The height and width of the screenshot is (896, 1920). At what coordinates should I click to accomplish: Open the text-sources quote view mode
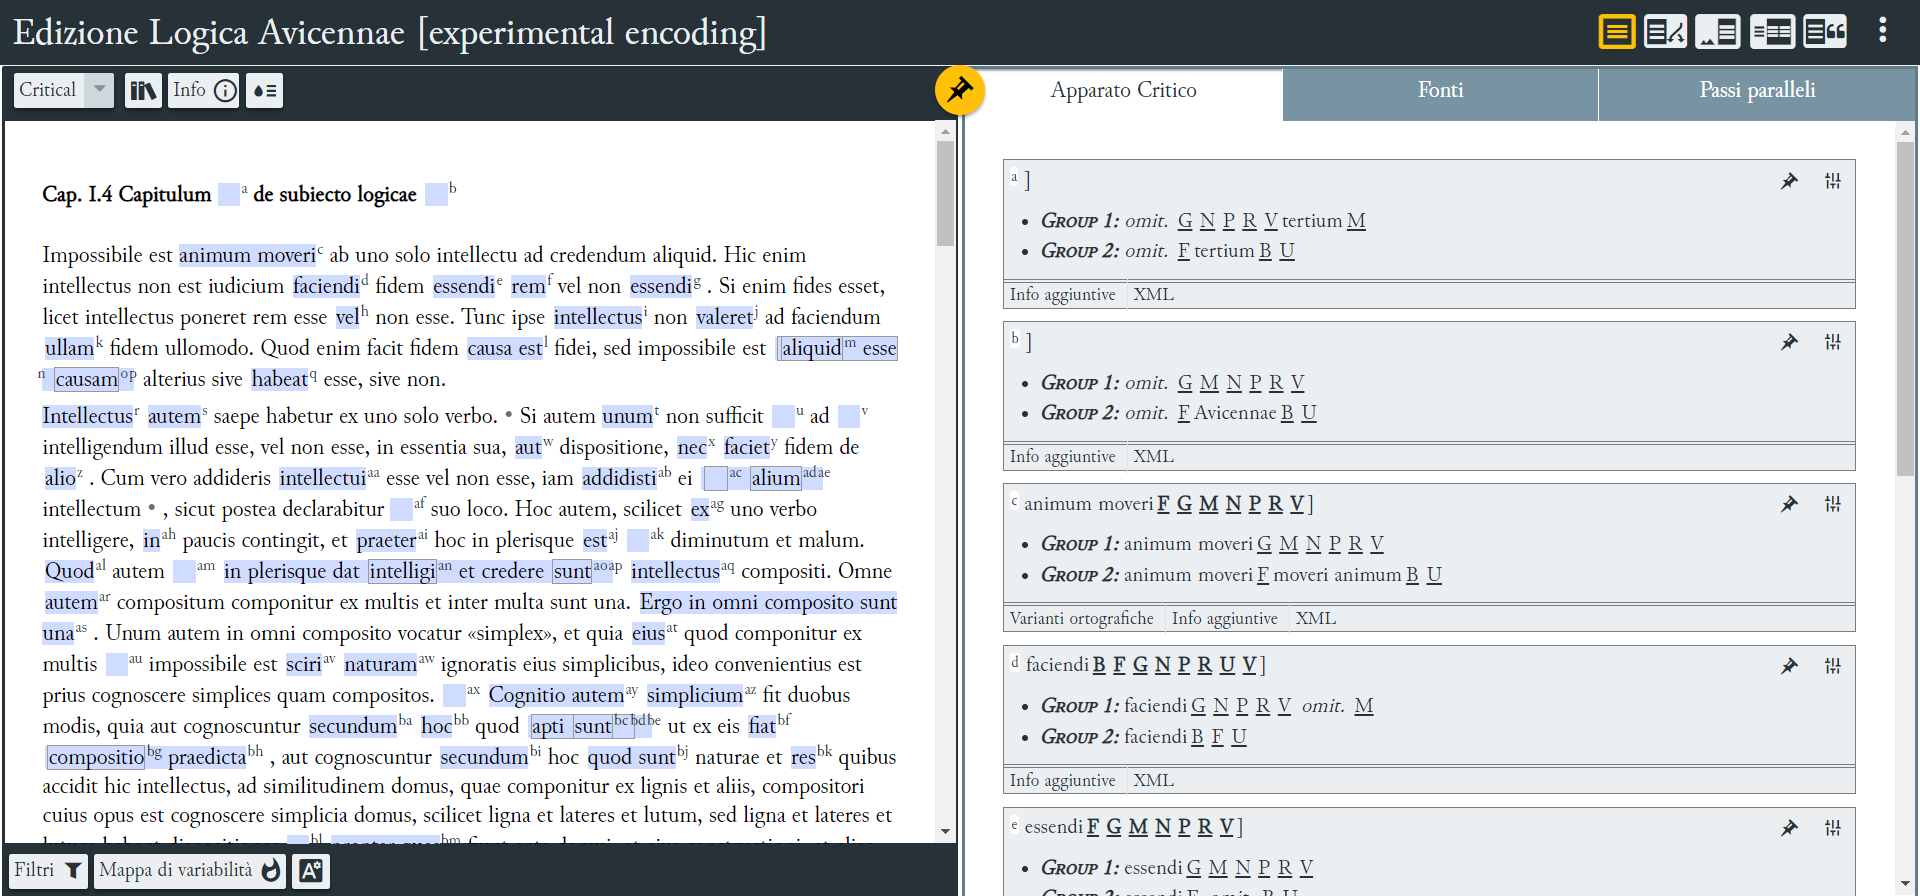point(1825,32)
